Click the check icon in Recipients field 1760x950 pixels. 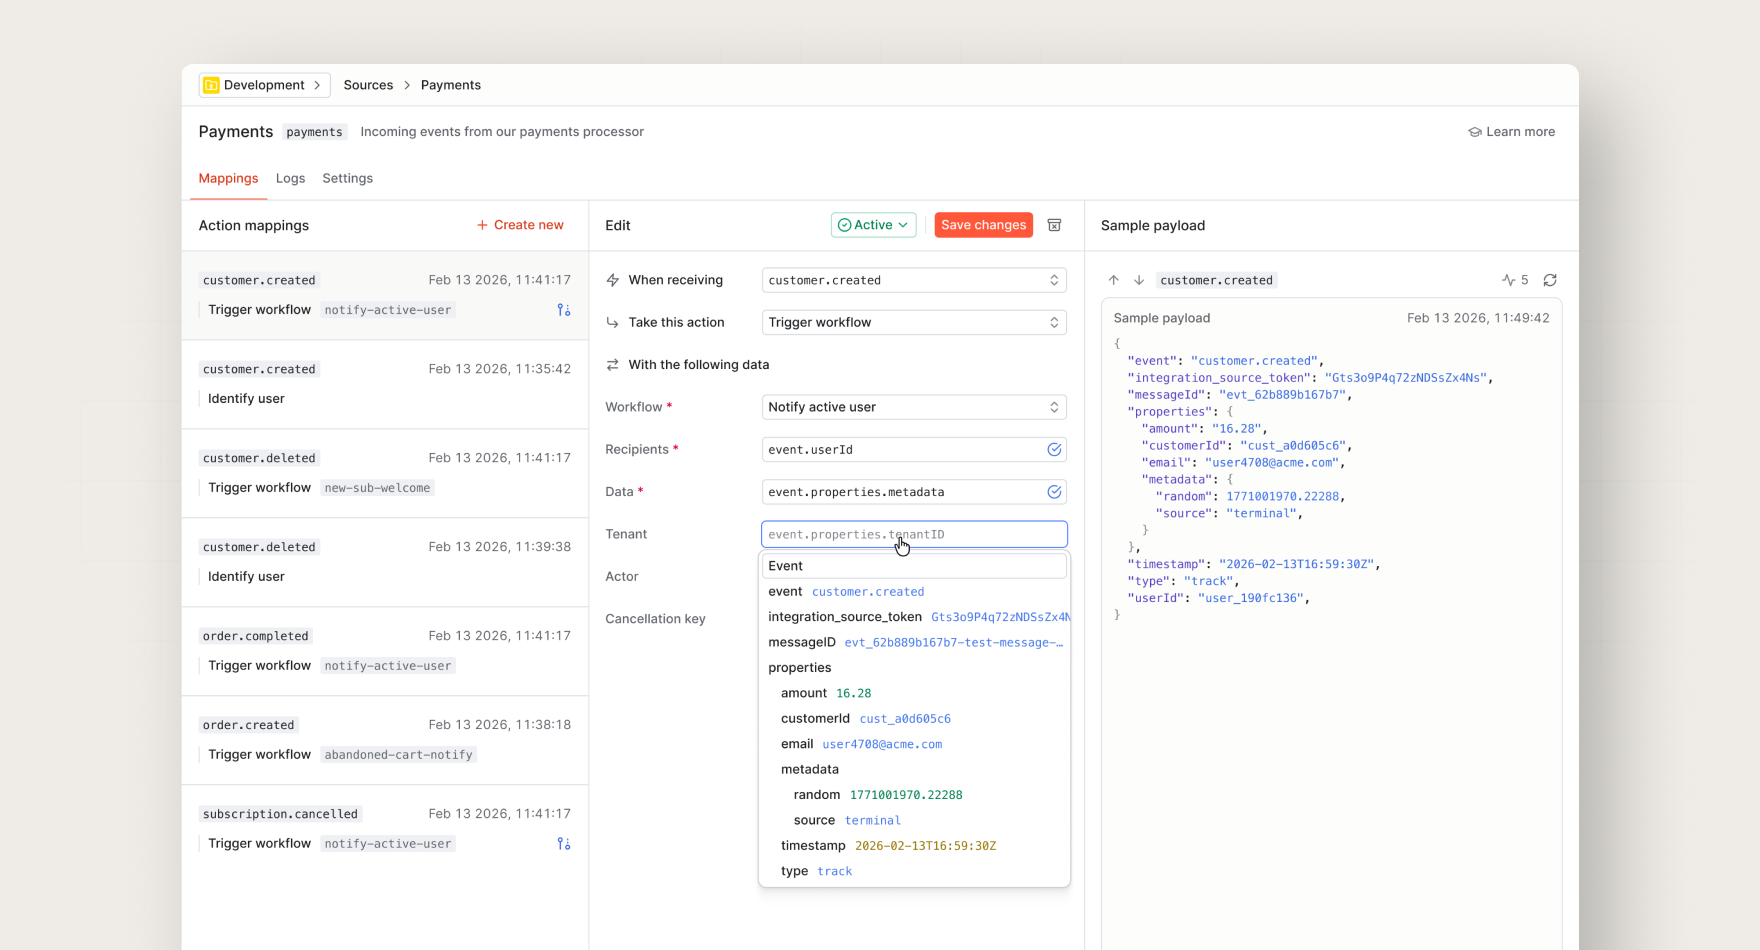pyautogui.click(x=1054, y=450)
